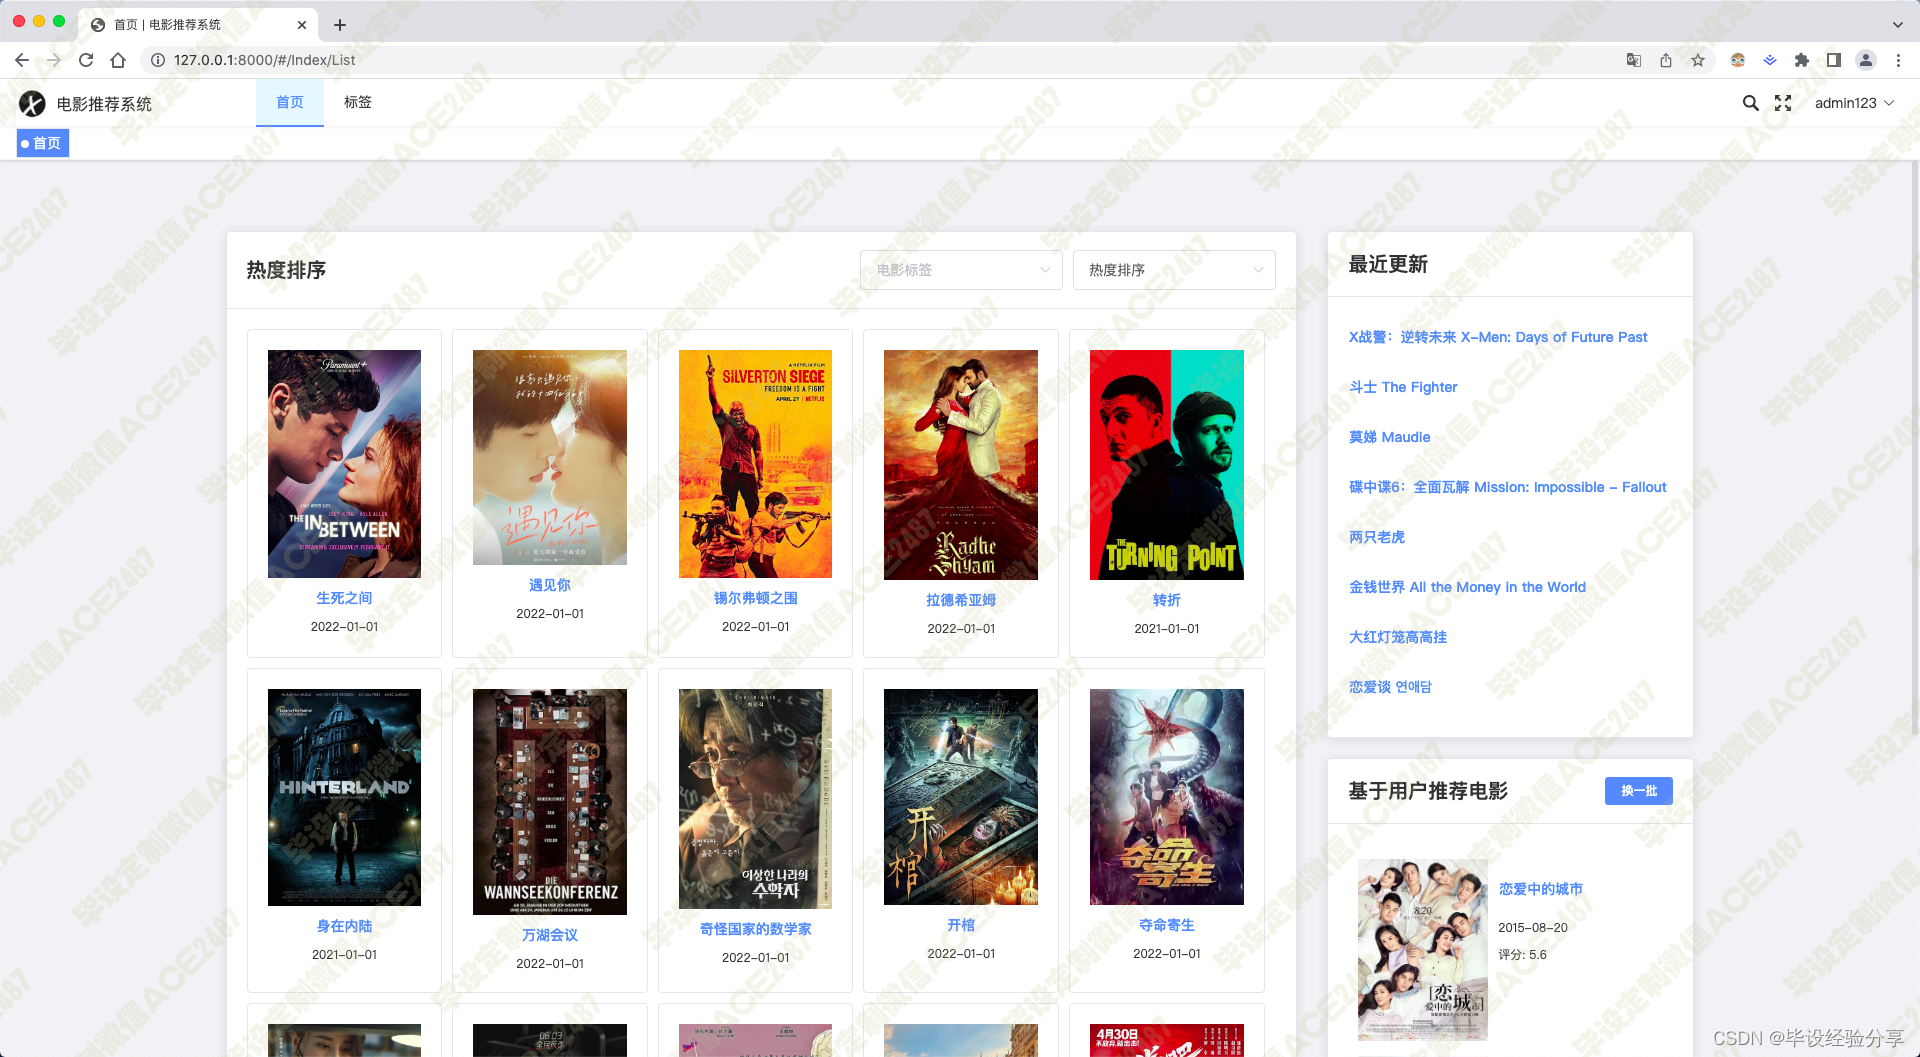The image size is (1920, 1057).
Task: Click the 遇见你 movie poster
Action: point(550,457)
